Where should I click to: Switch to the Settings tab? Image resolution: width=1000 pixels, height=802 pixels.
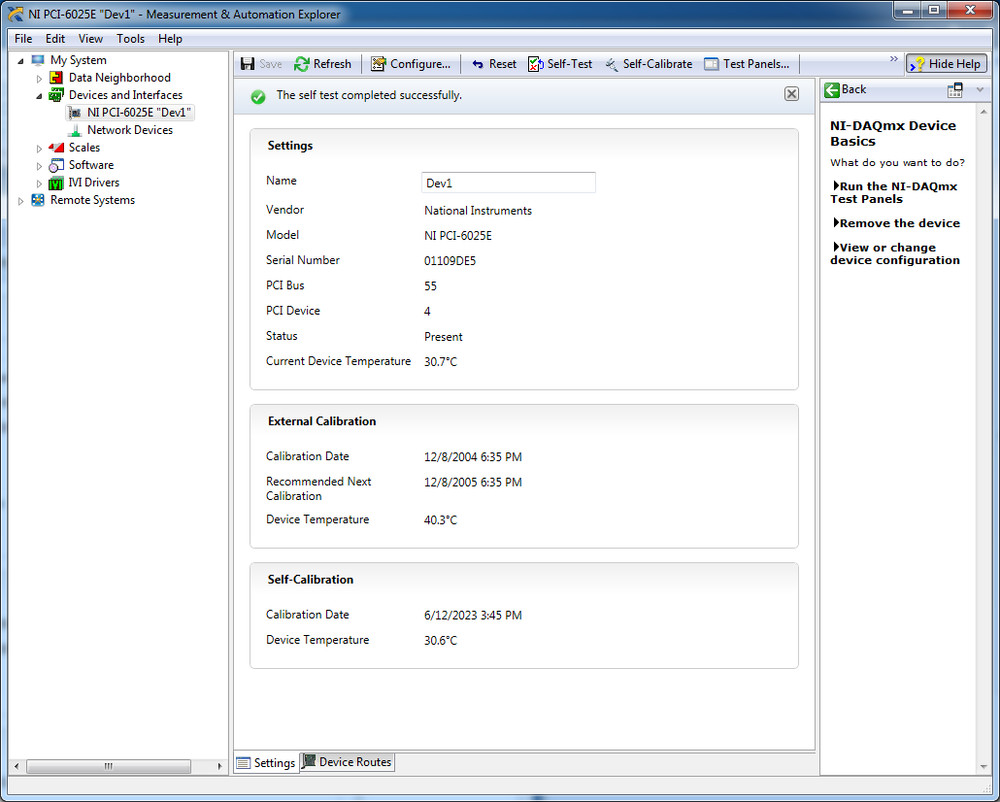click(x=266, y=762)
